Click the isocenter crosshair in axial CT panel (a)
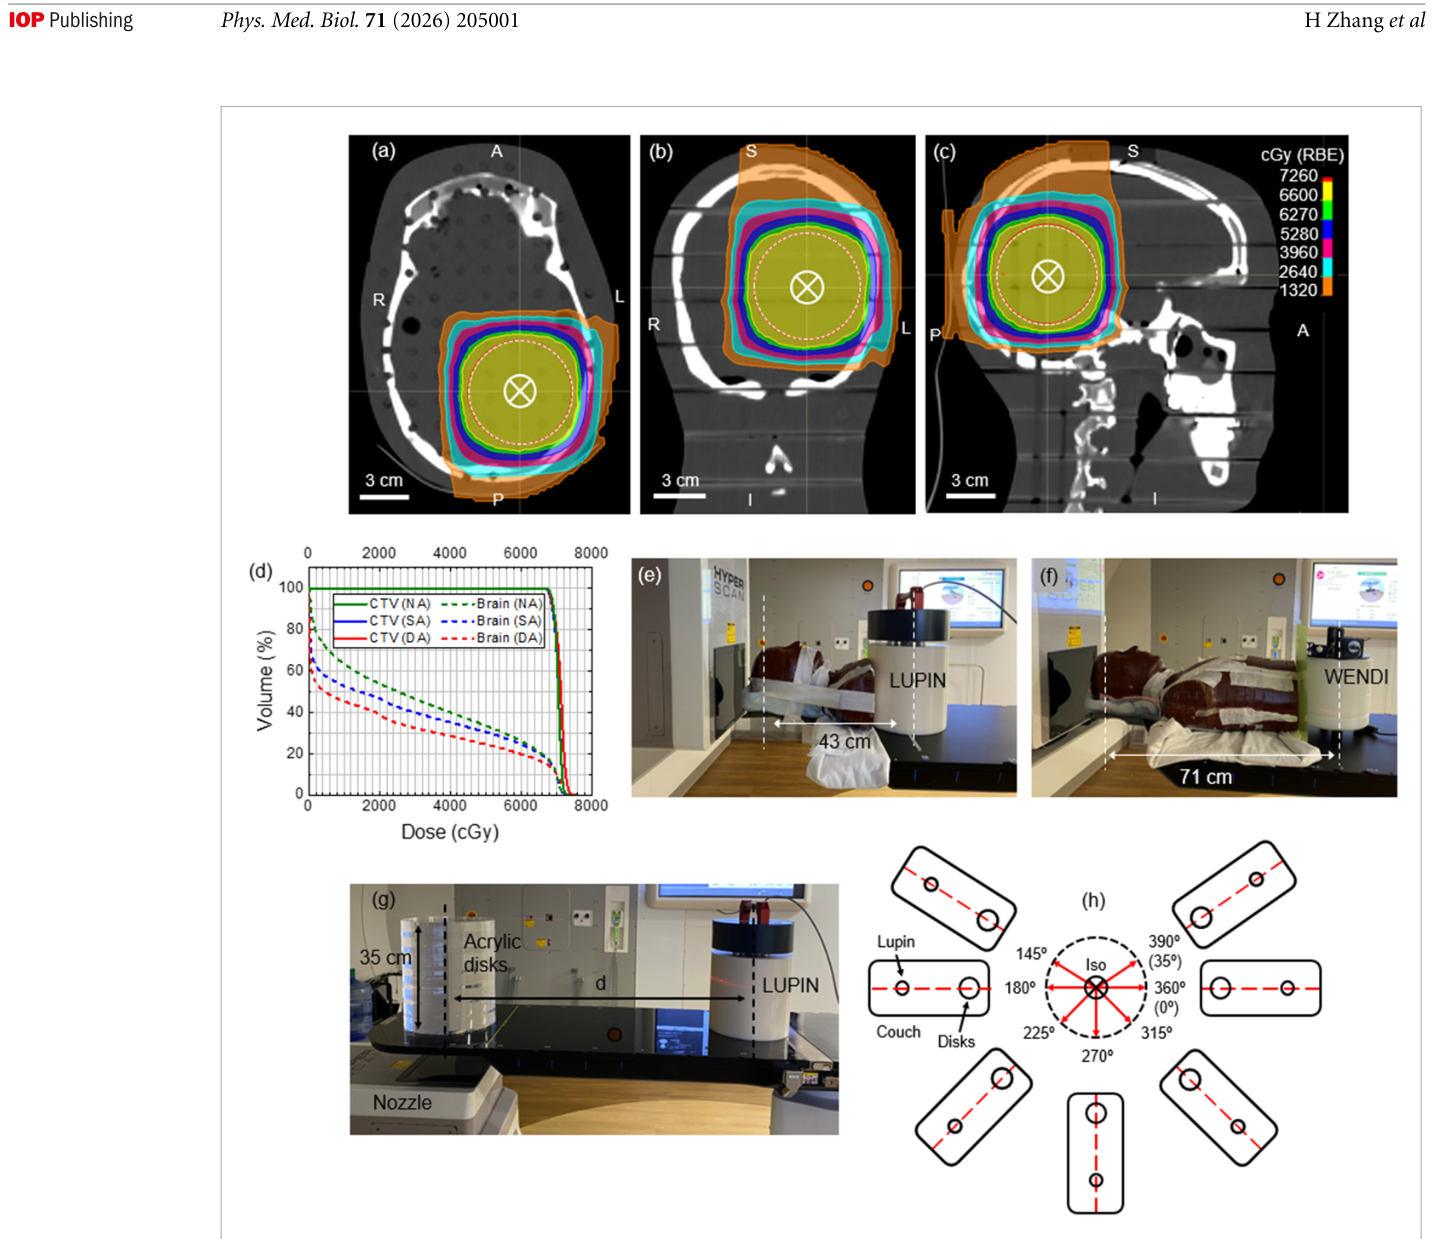The image size is (1434, 1239). tap(519, 391)
